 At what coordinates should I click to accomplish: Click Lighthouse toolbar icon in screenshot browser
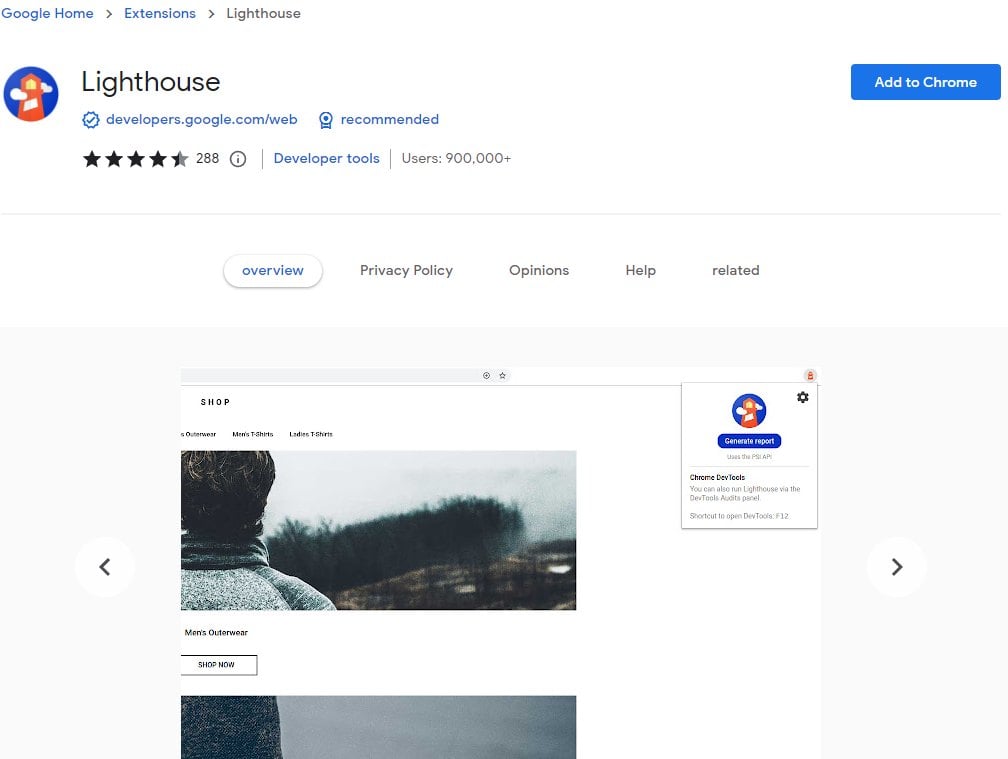click(x=810, y=375)
